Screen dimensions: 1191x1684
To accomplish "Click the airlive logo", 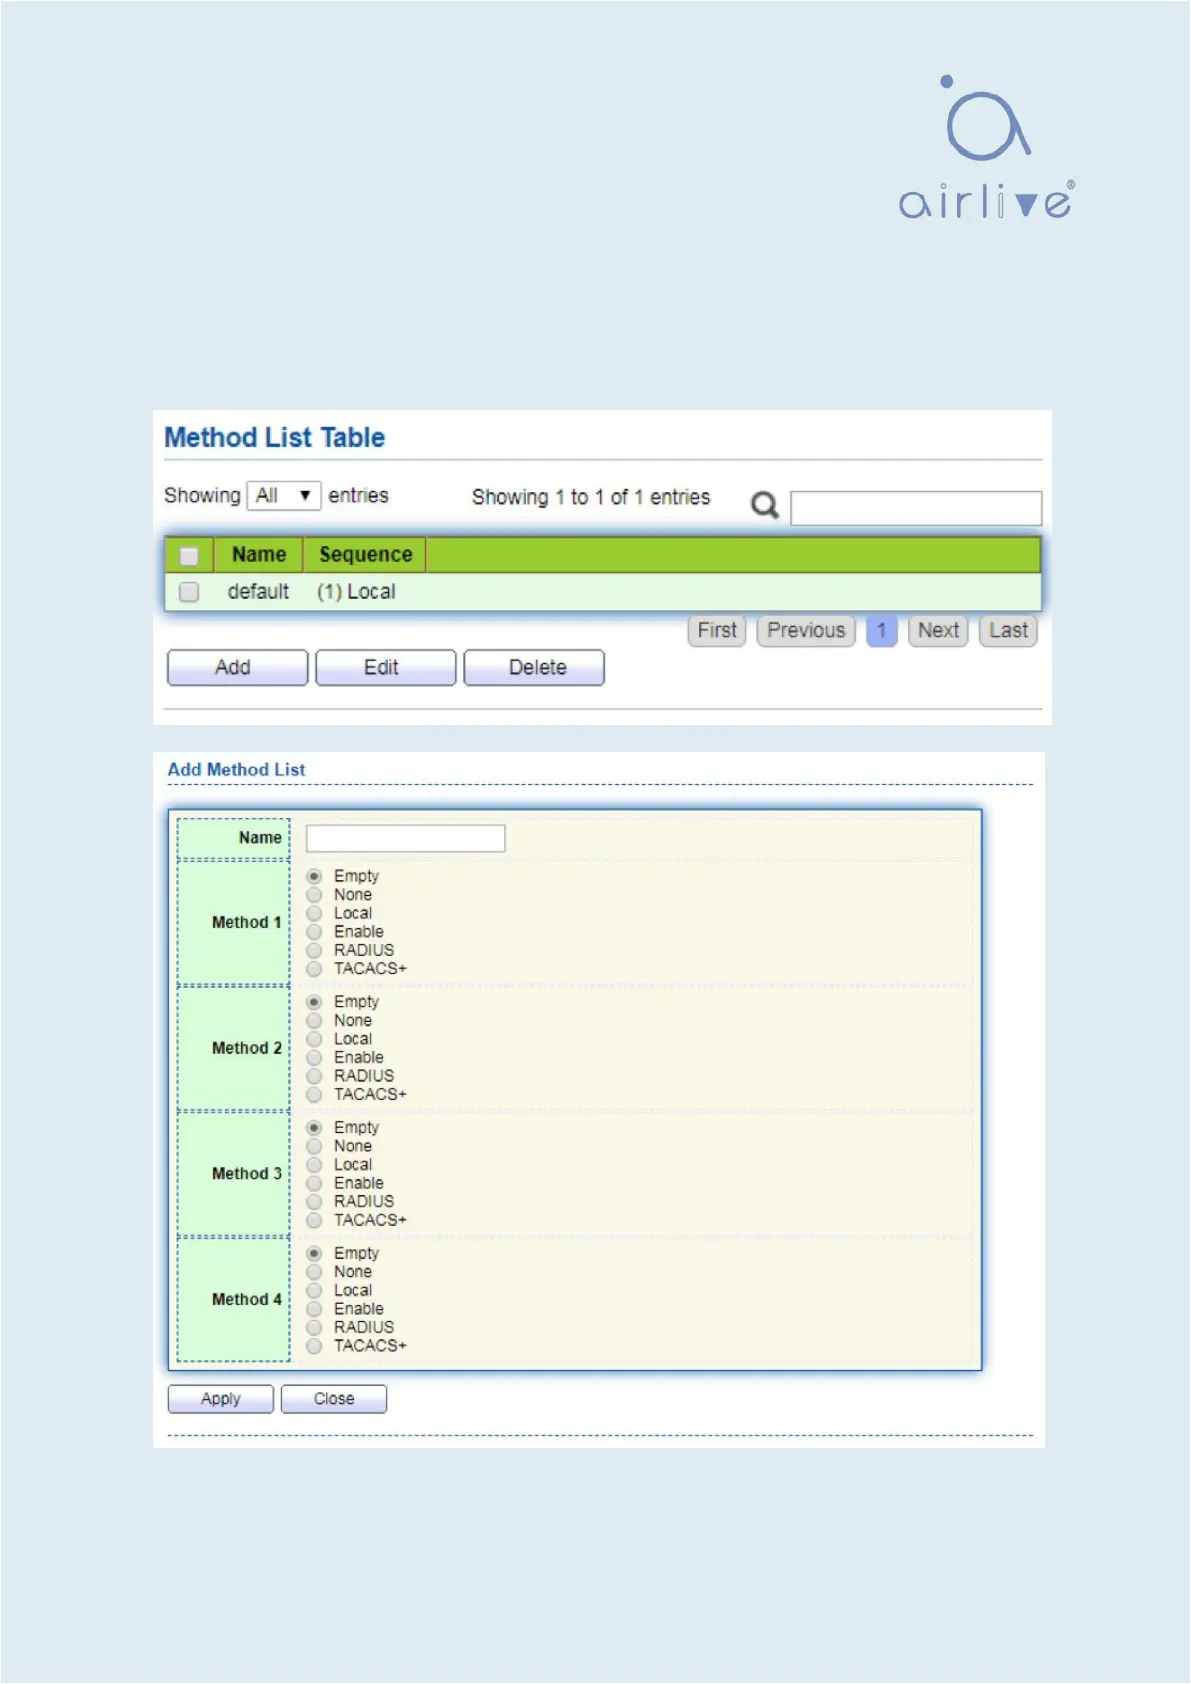I will [x=986, y=148].
